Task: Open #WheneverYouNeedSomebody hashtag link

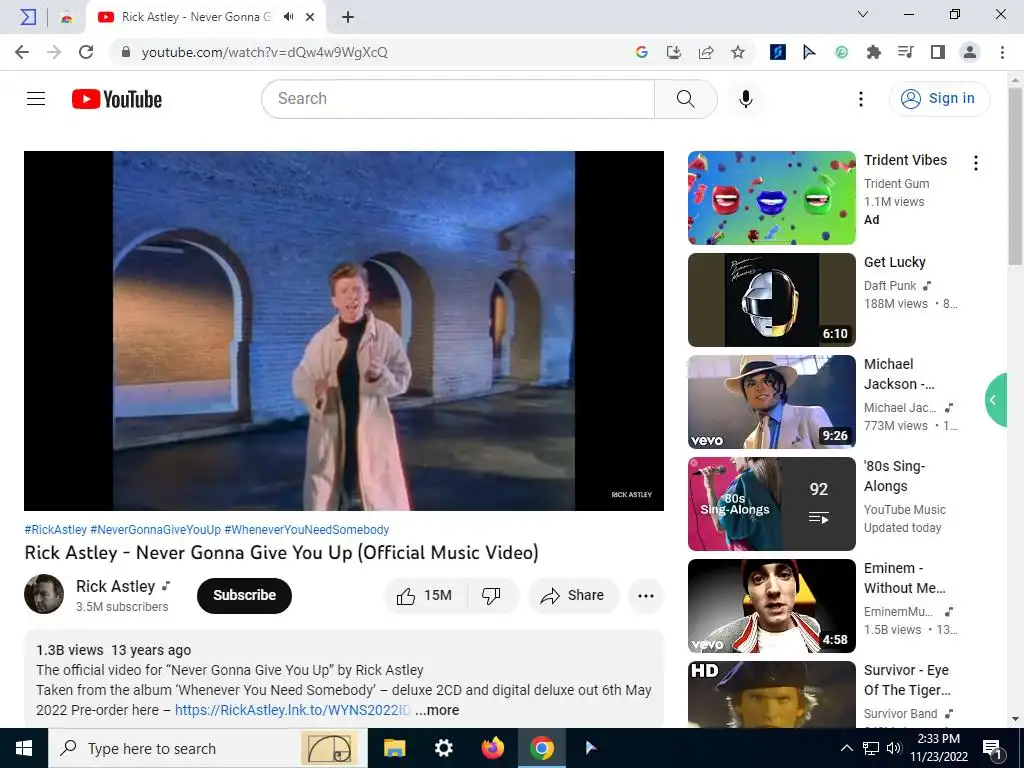Action: coord(306,530)
